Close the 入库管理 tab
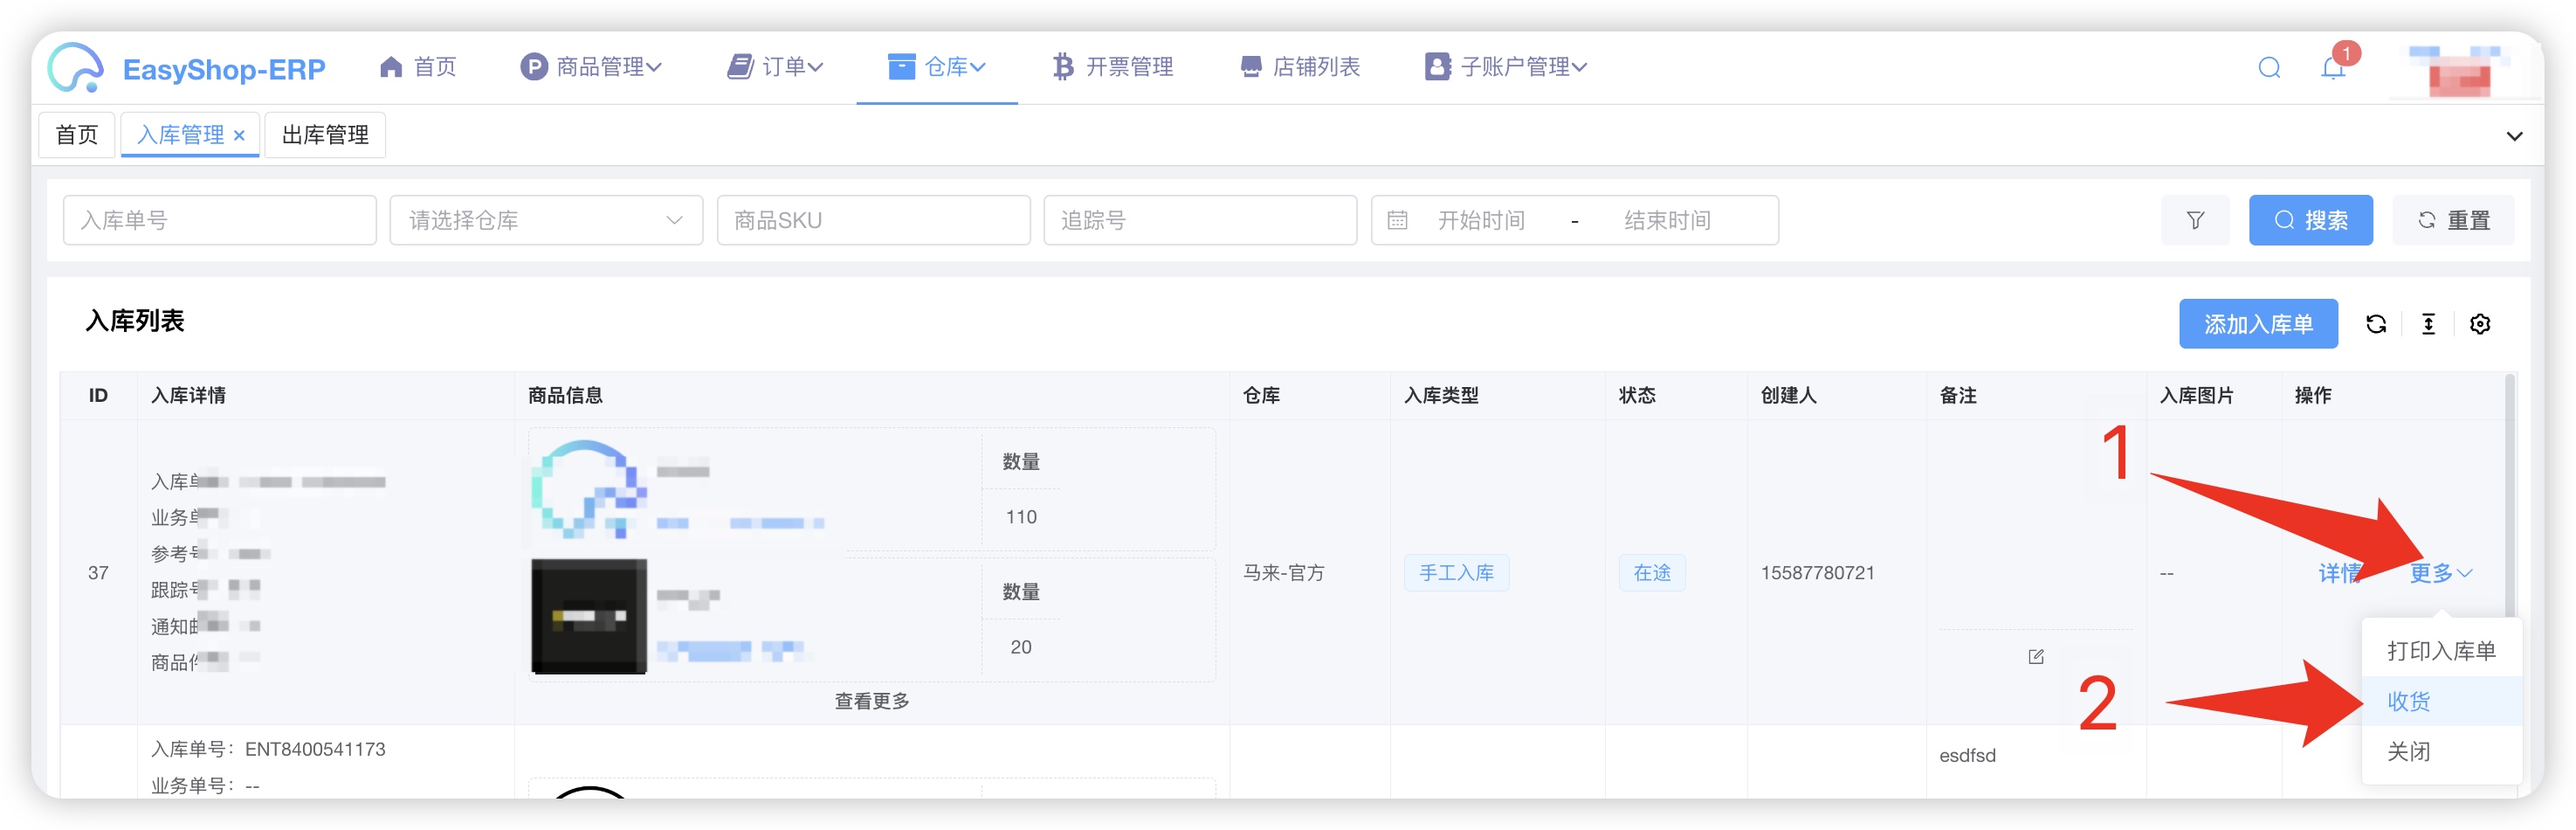The image size is (2576, 830). click(x=239, y=136)
